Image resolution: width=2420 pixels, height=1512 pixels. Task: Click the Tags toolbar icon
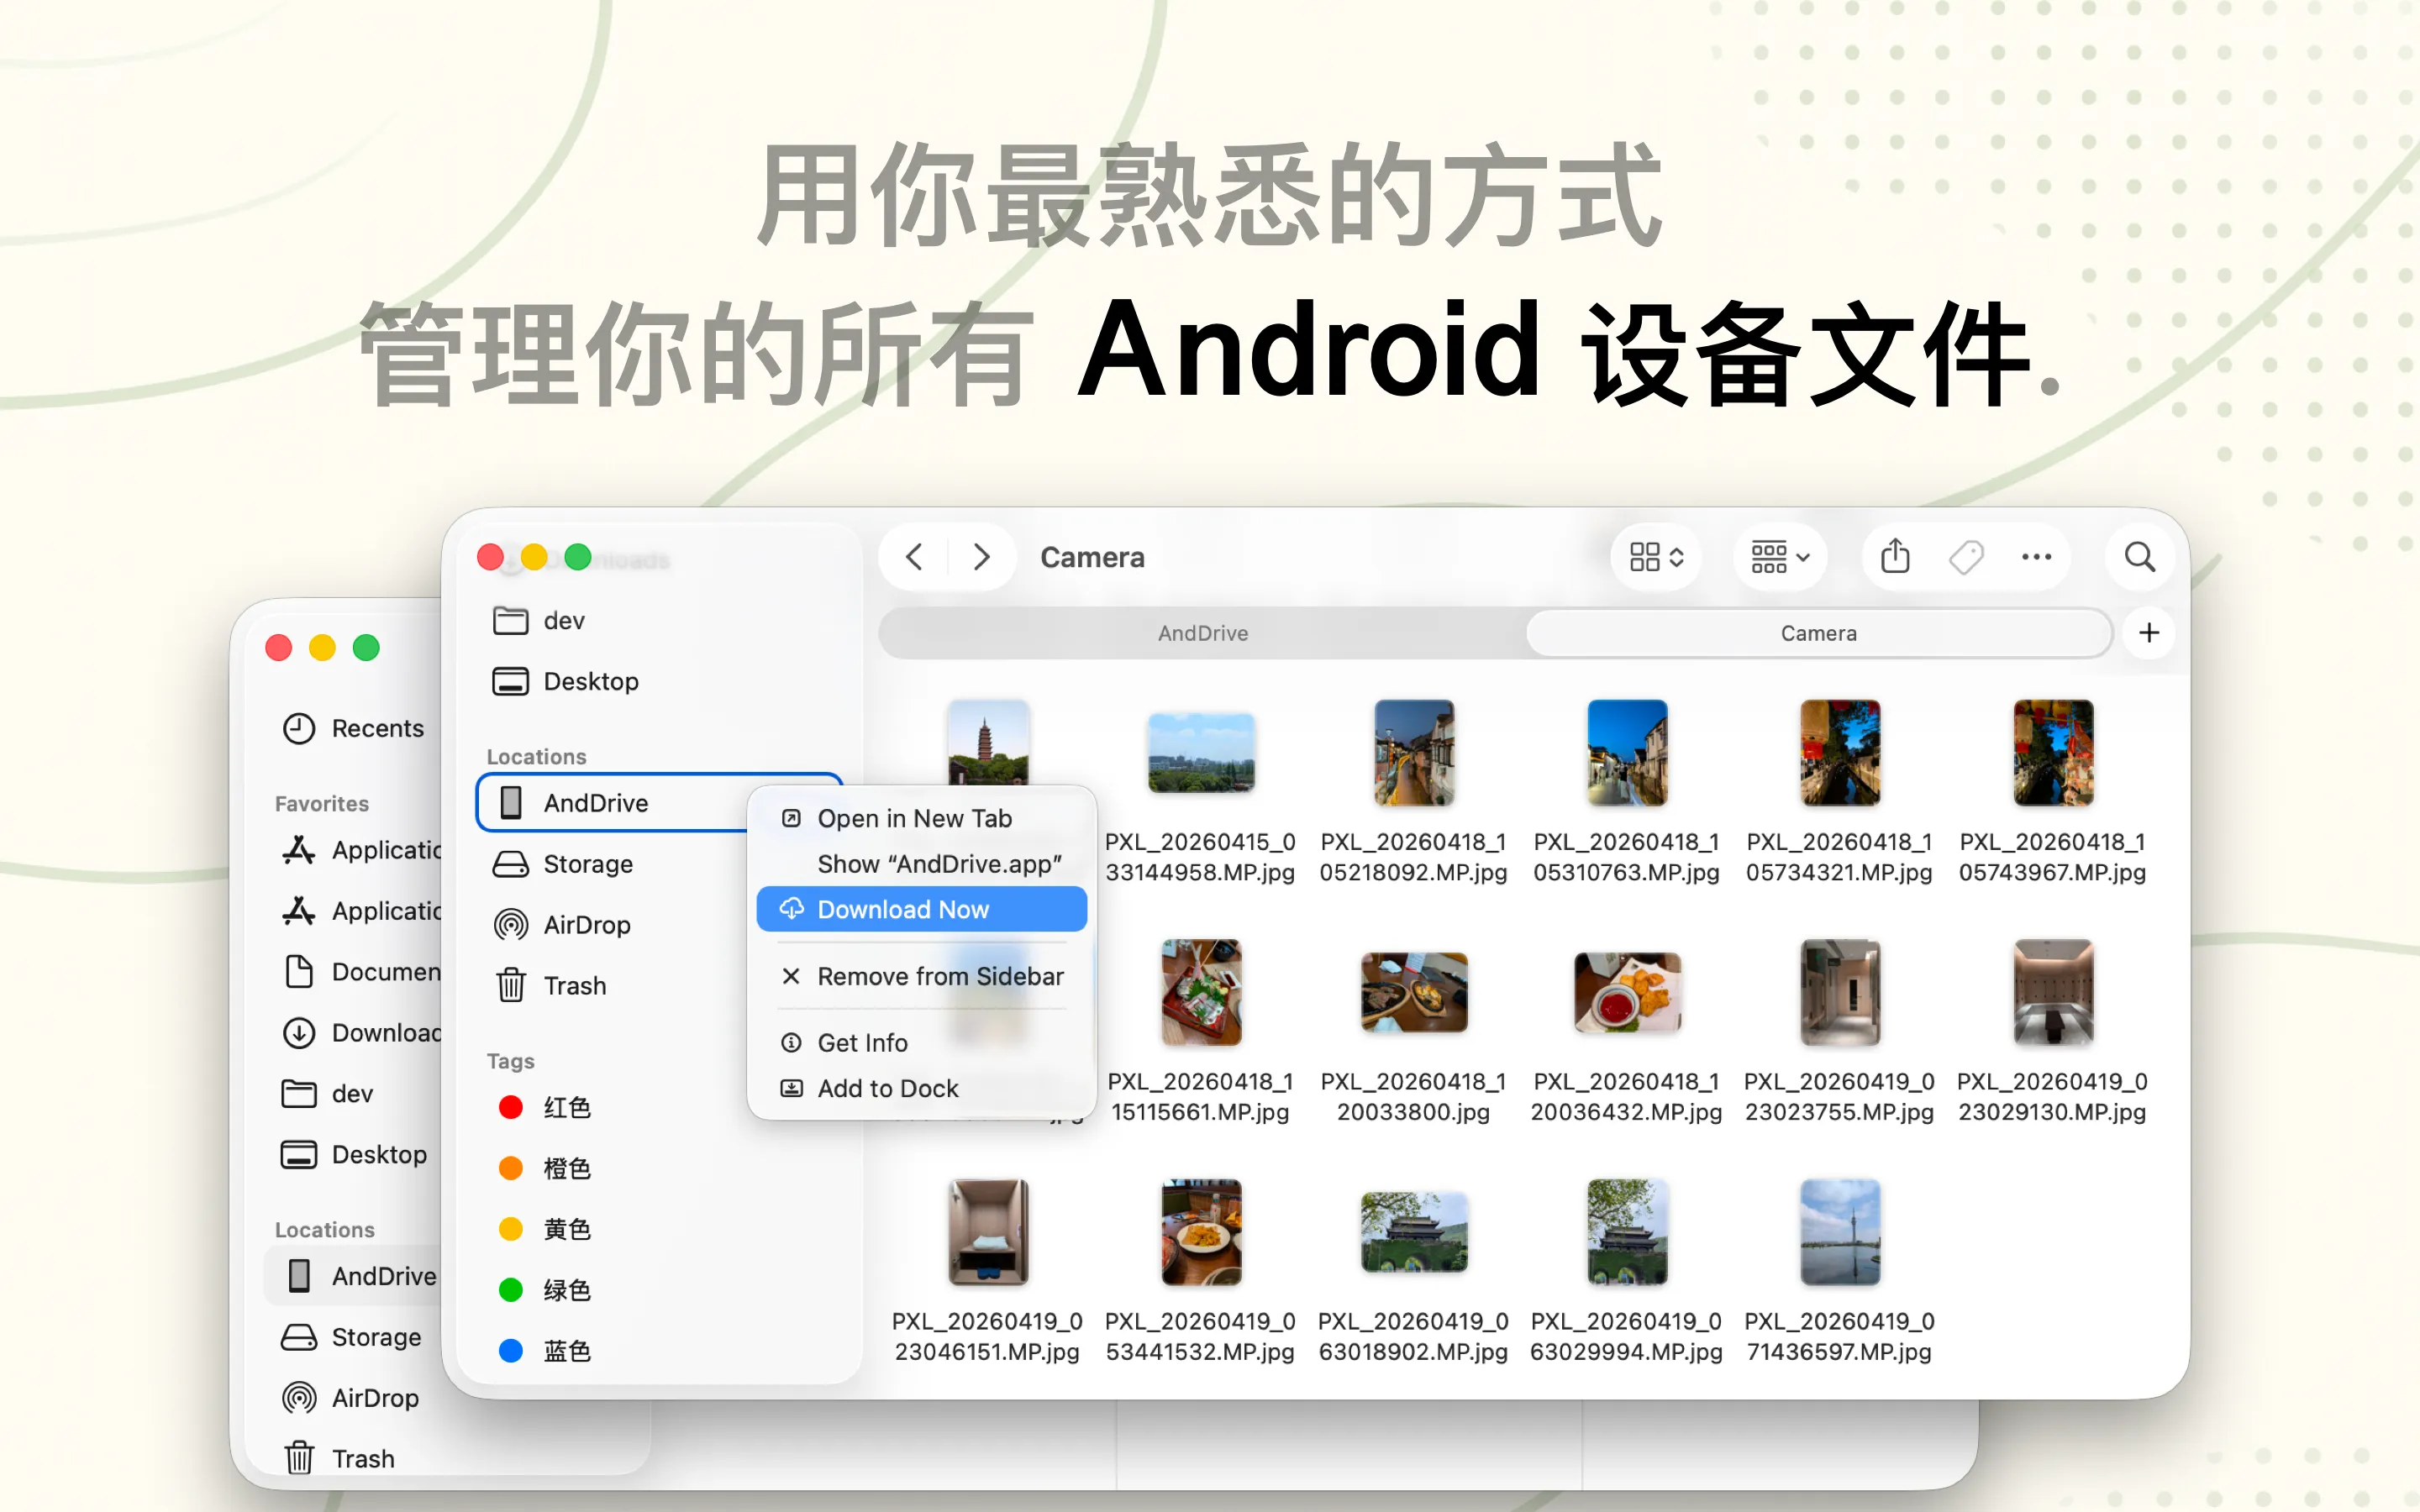click(1965, 557)
